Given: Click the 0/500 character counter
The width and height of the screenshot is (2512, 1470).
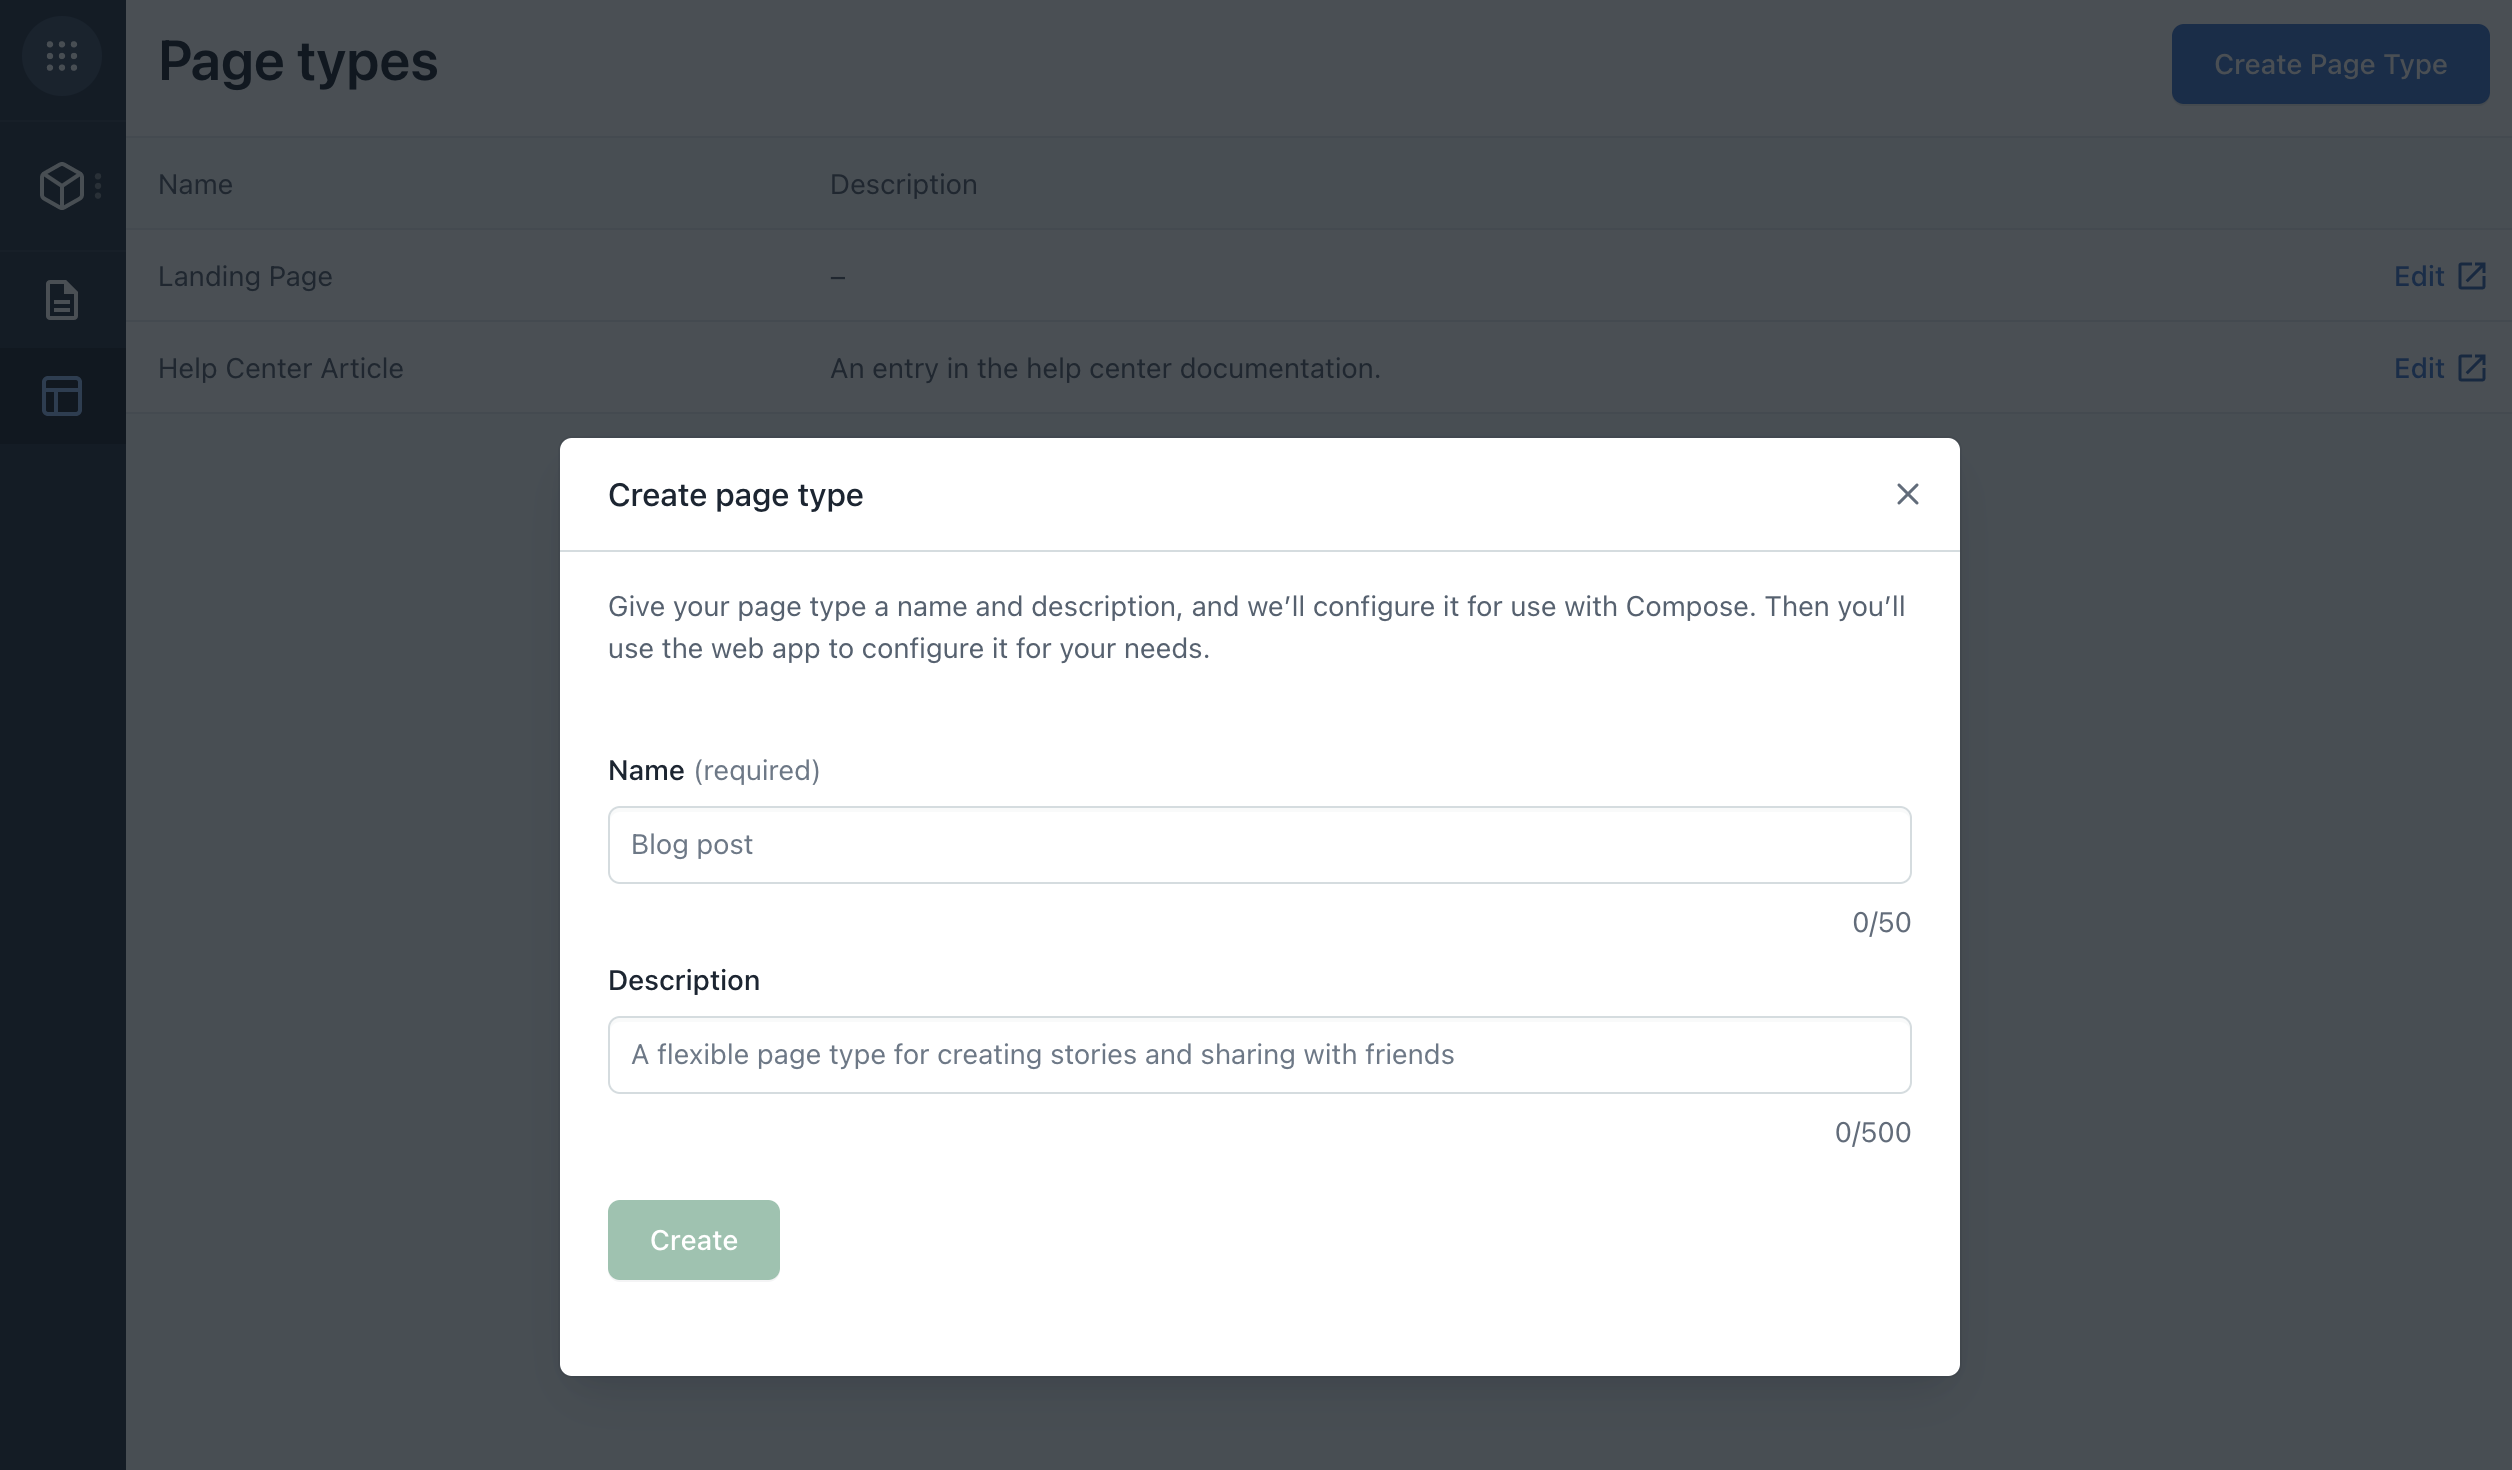Looking at the screenshot, I should [1870, 1132].
